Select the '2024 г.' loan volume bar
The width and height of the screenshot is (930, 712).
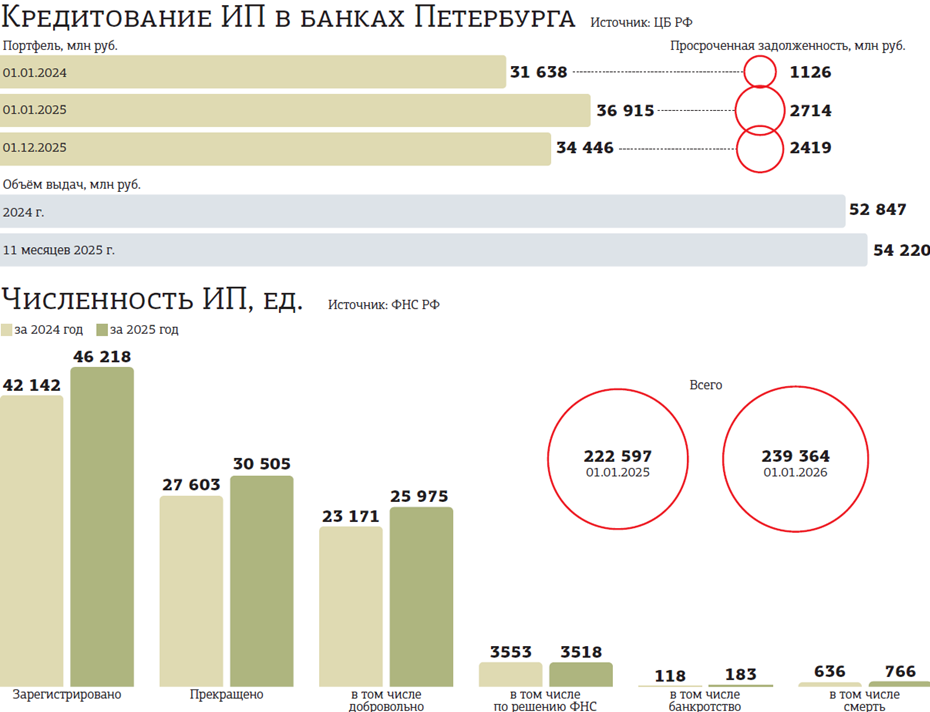[422, 211]
